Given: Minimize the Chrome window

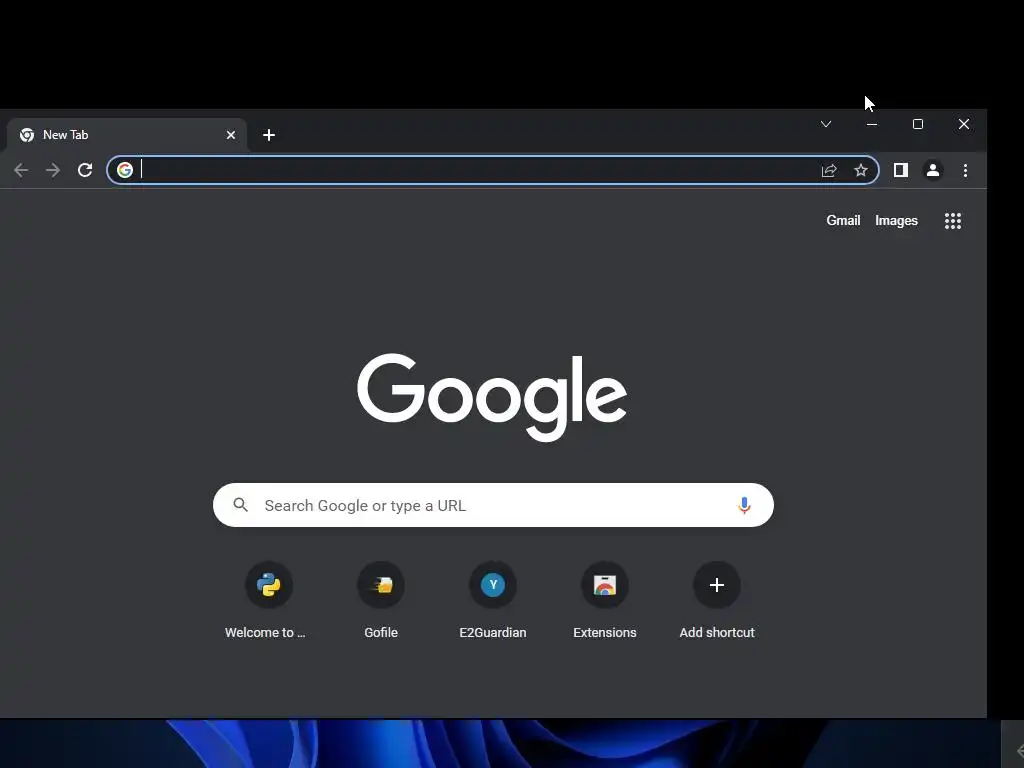Looking at the screenshot, I should click(872, 124).
